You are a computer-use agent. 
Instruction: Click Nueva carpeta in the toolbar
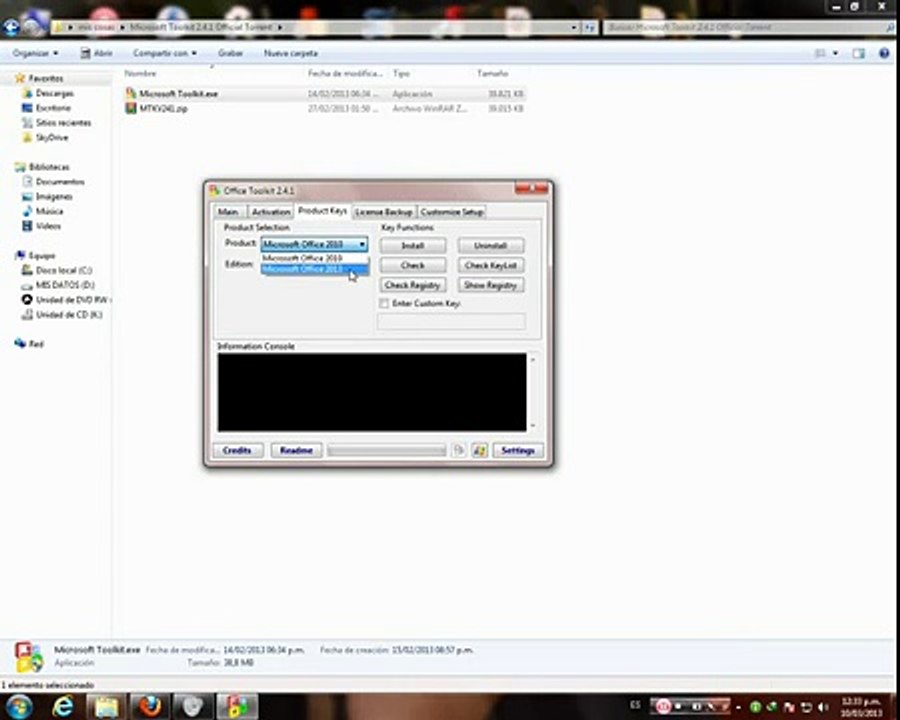(x=290, y=53)
